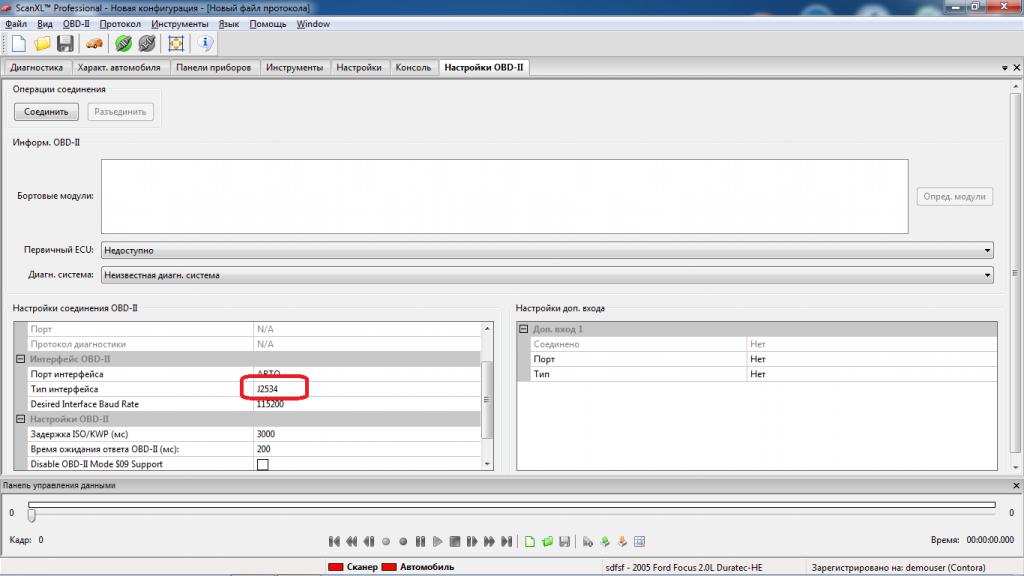Click the gray disconnect plug icon
The height and width of the screenshot is (576, 1024).
tap(146, 43)
